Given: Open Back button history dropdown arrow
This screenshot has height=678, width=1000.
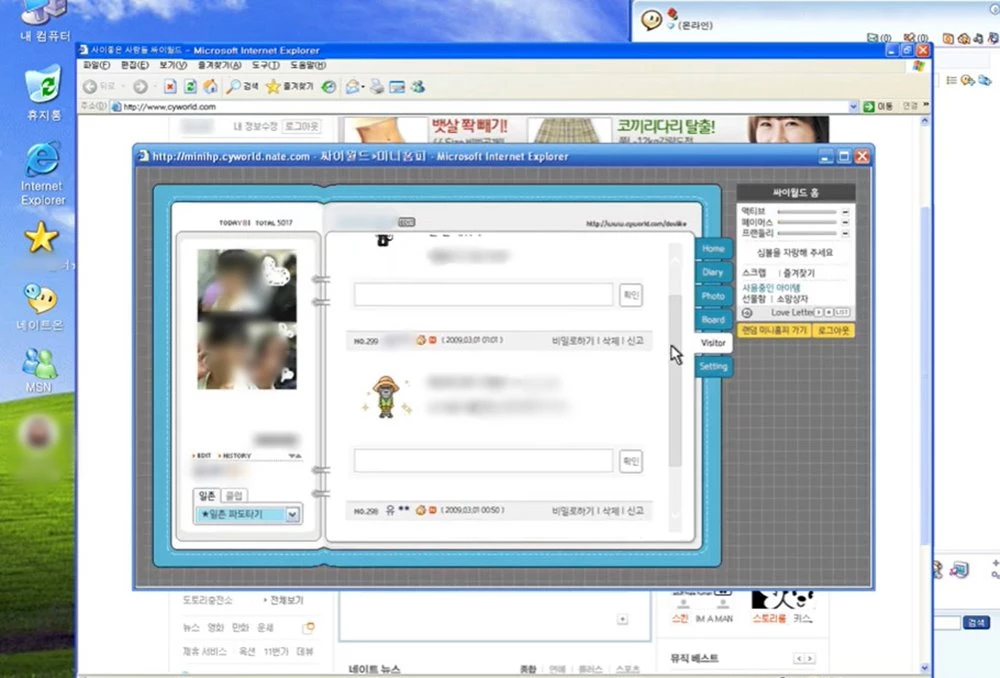Looking at the screenshot, I should [x=122, y=87].
